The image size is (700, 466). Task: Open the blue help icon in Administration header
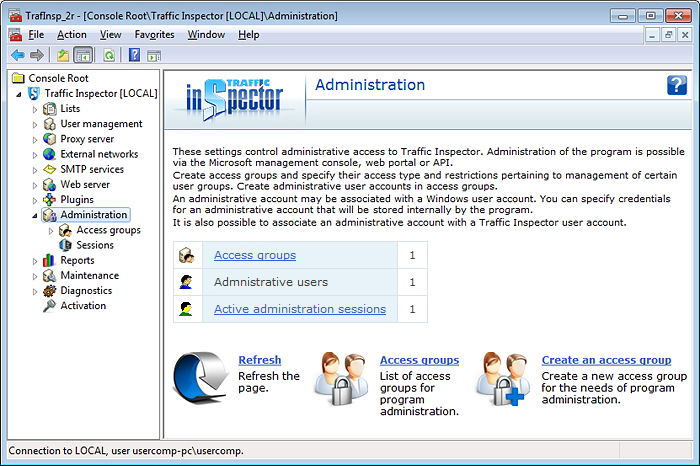[677, 85]
